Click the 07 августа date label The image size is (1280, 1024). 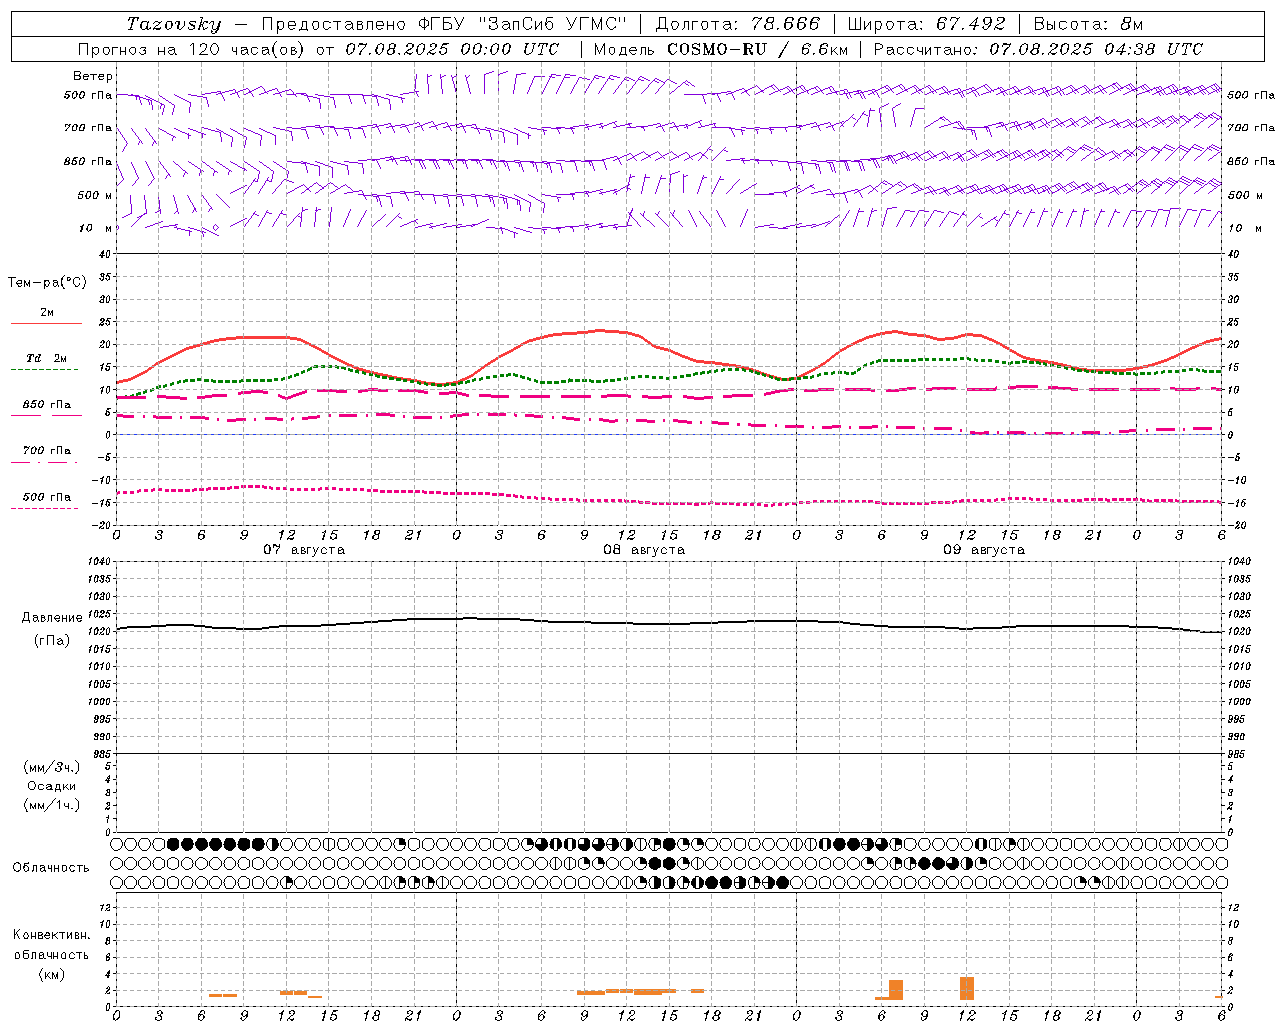pos(304,550)
